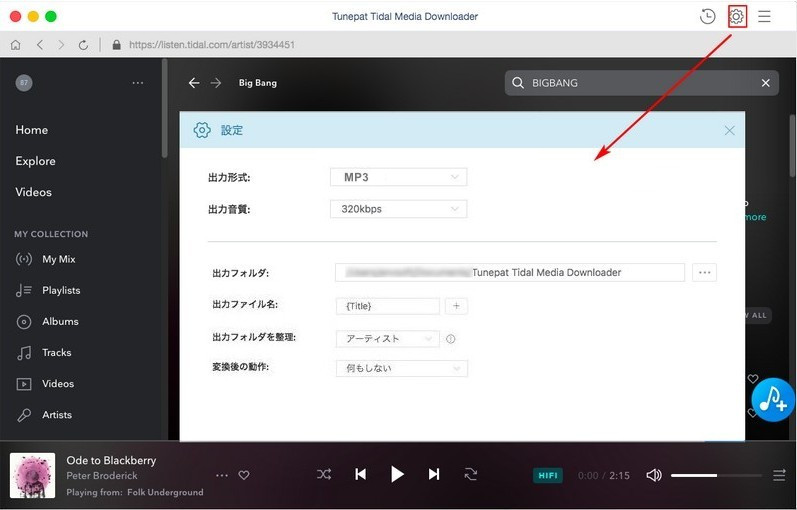The height and width of the screenshot is (510, 797).
Task: Toggle shuffle in player
Action: tap(324, 474)
